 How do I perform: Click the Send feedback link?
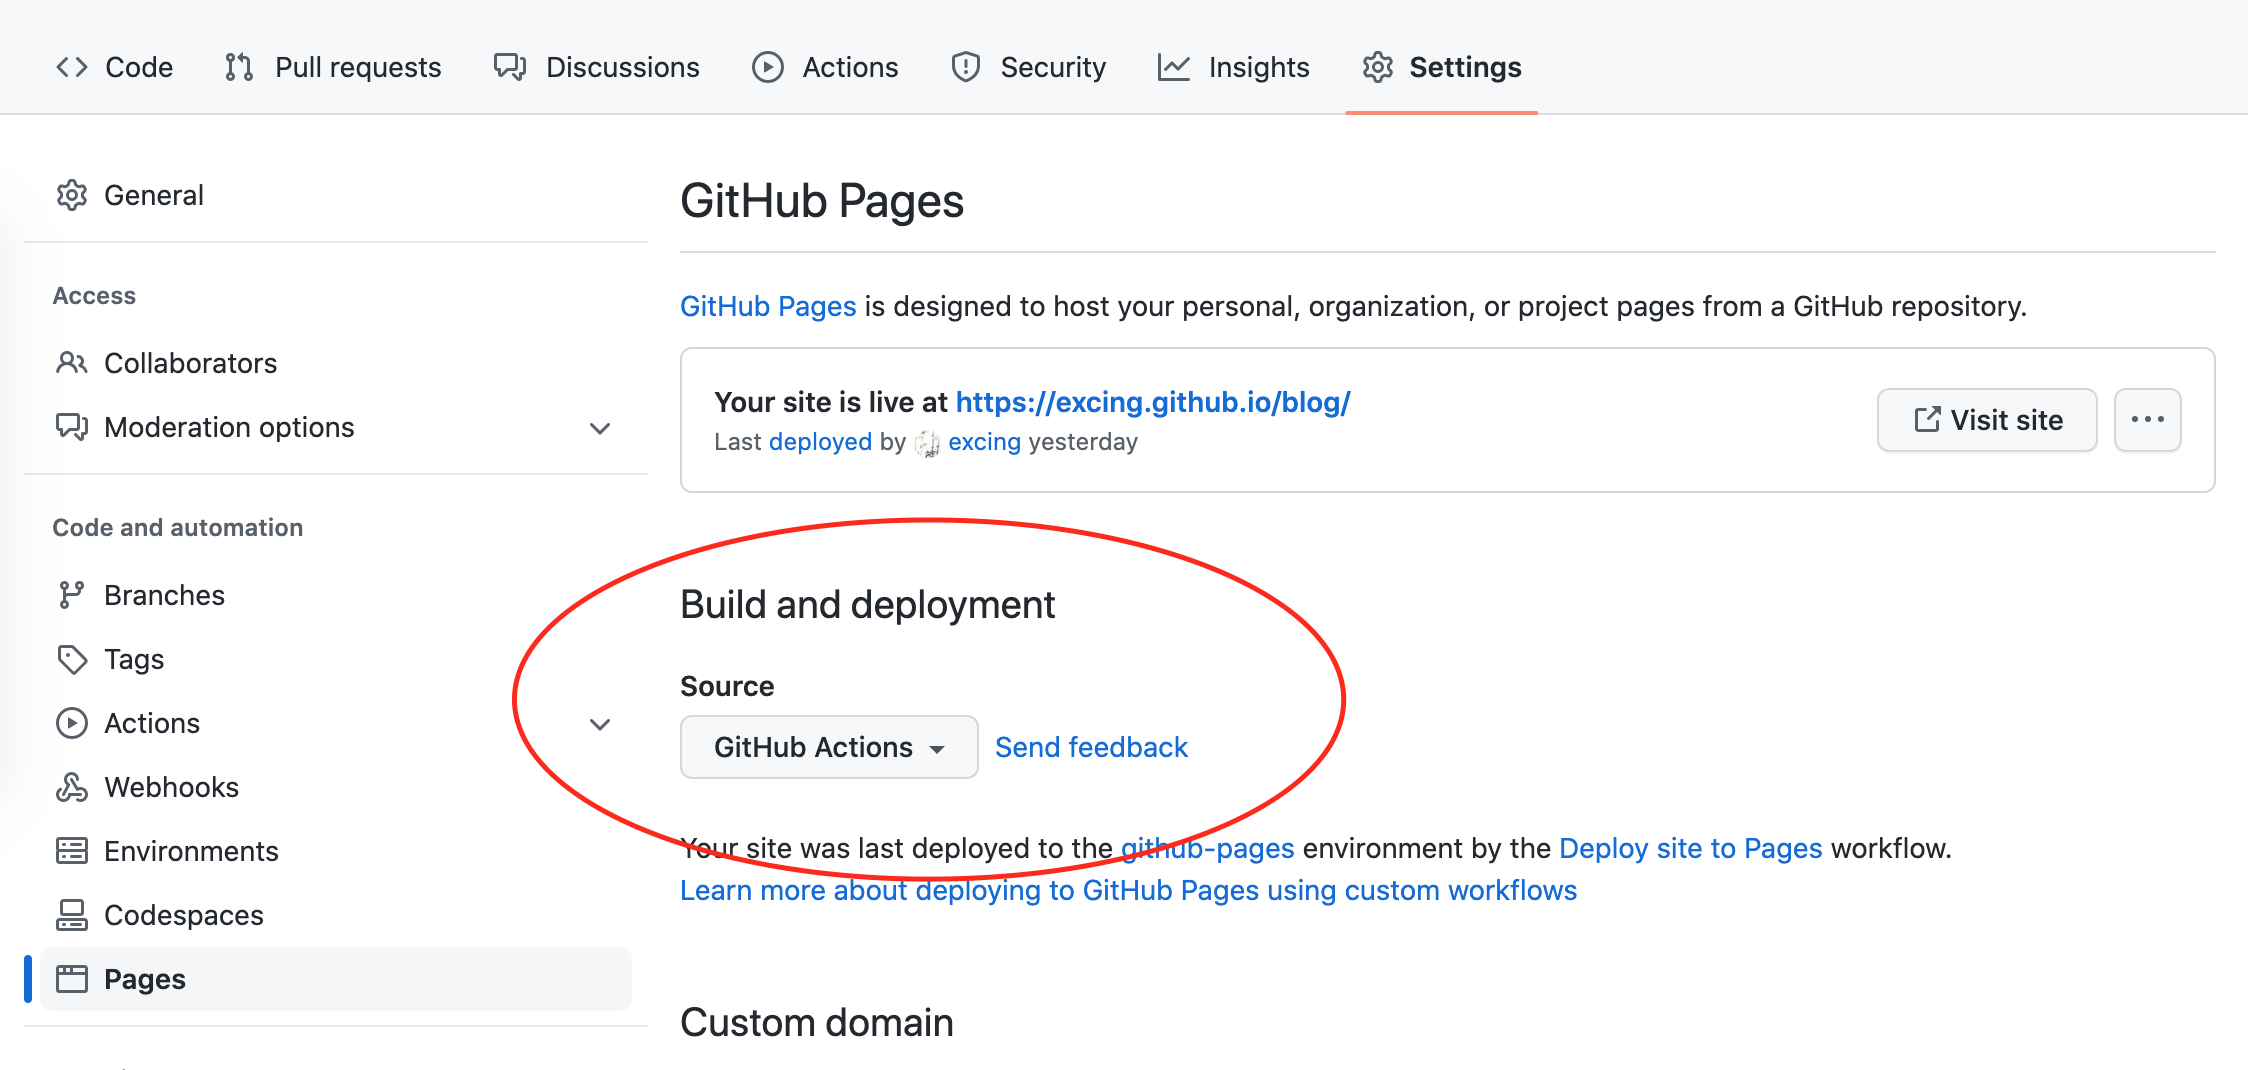[x=1091, y=747]
